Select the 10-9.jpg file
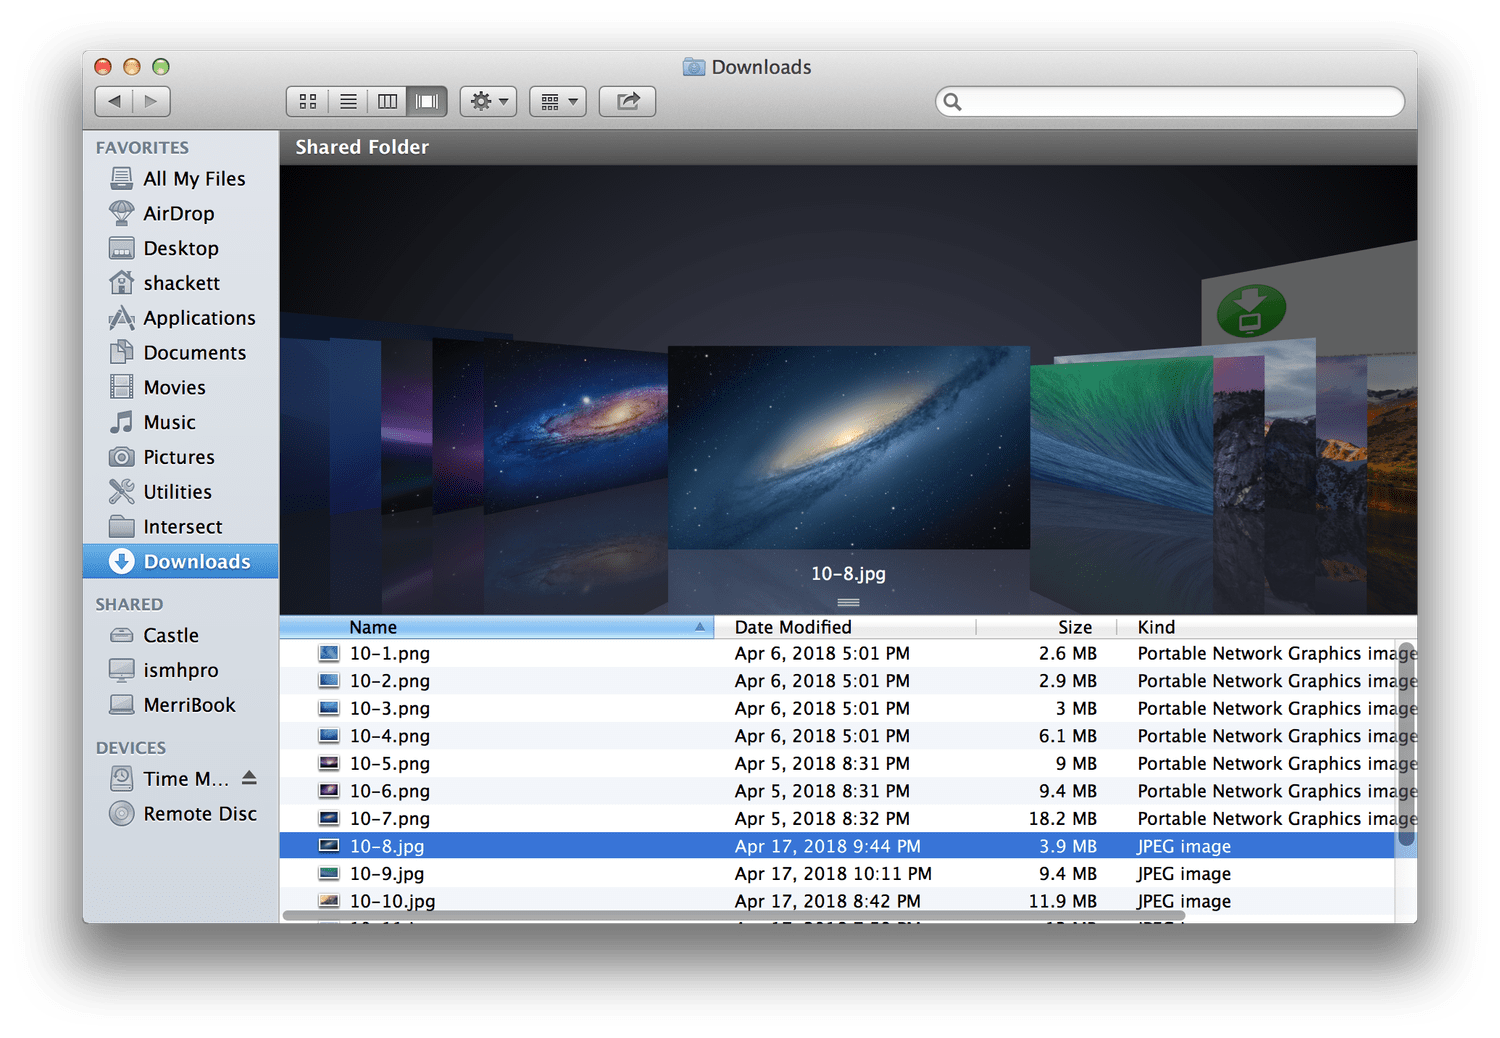 click(387, 873)
